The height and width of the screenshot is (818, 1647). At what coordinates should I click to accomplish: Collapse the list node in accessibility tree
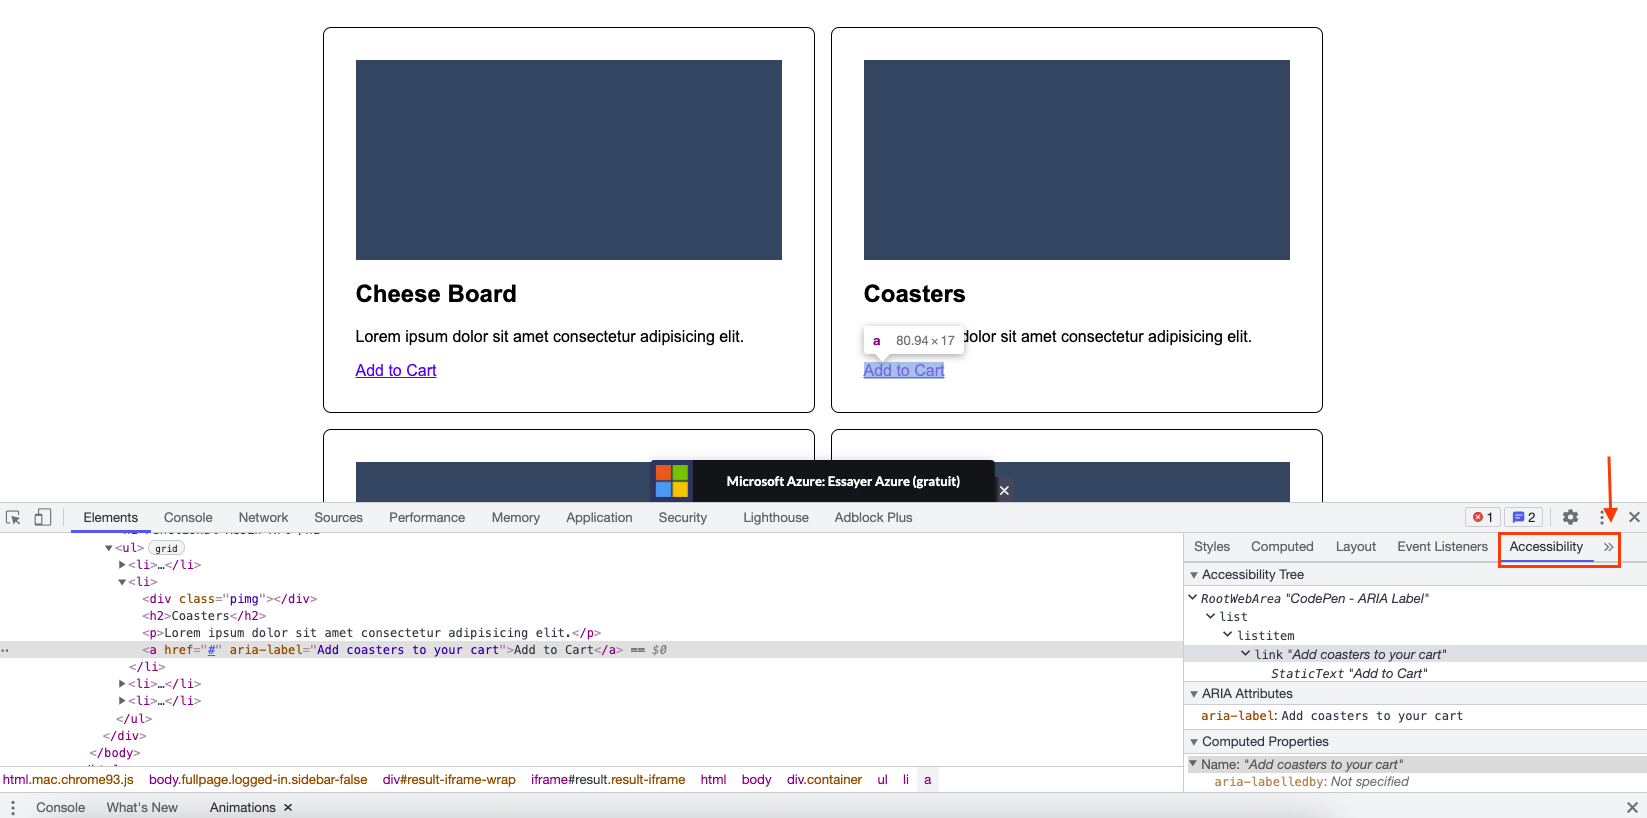pyautogui.click(x=1211, y=616)
